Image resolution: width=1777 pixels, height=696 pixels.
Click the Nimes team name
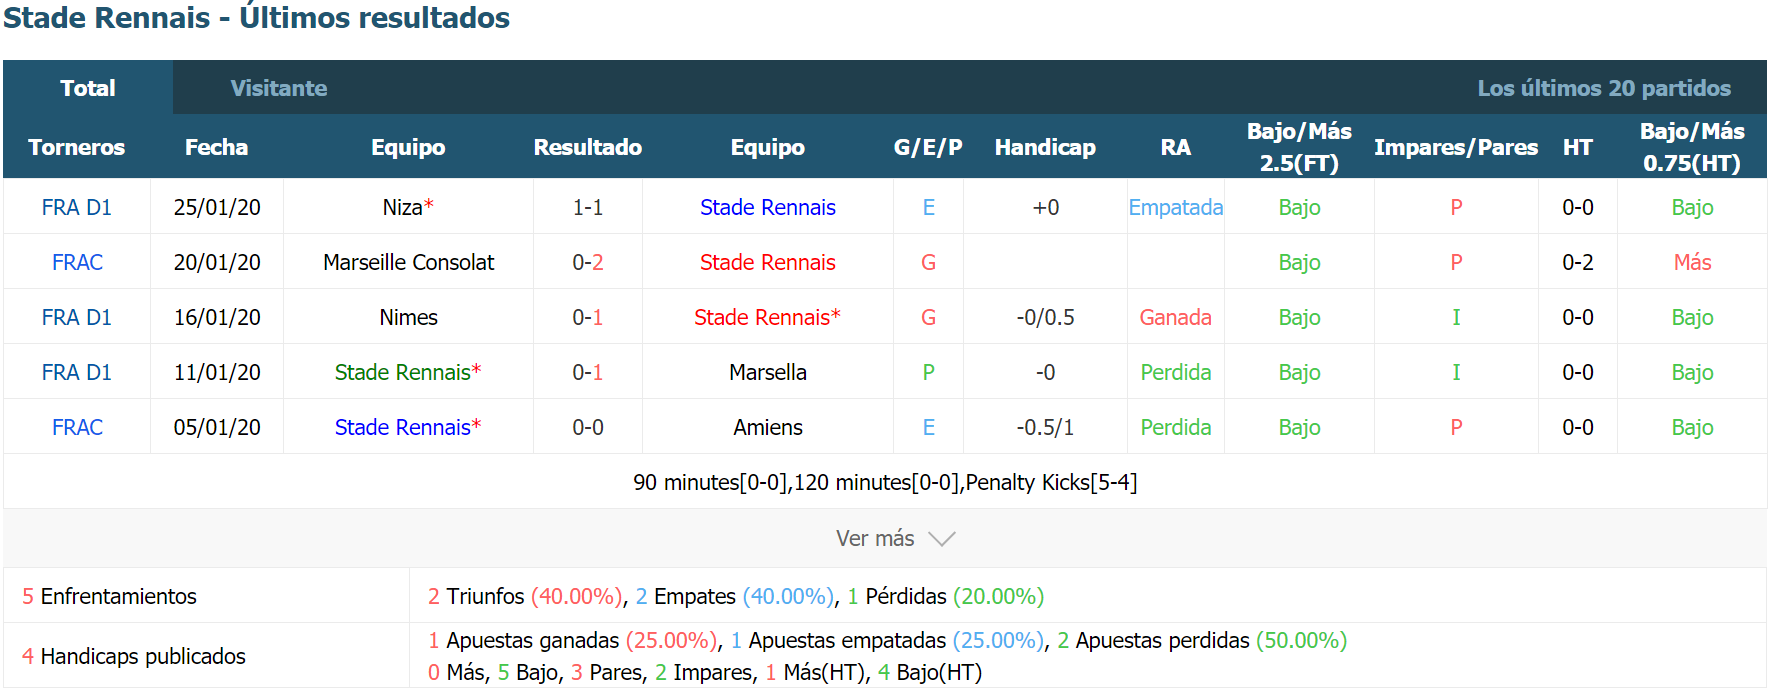[x=408, y=317]
